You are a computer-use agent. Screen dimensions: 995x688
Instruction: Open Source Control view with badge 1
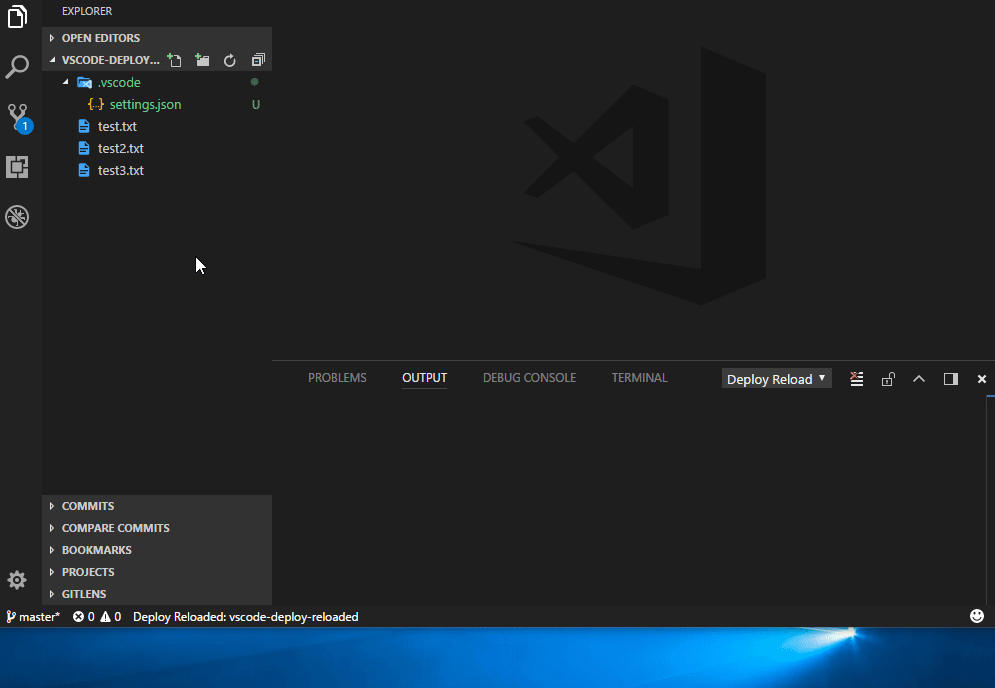18,117
